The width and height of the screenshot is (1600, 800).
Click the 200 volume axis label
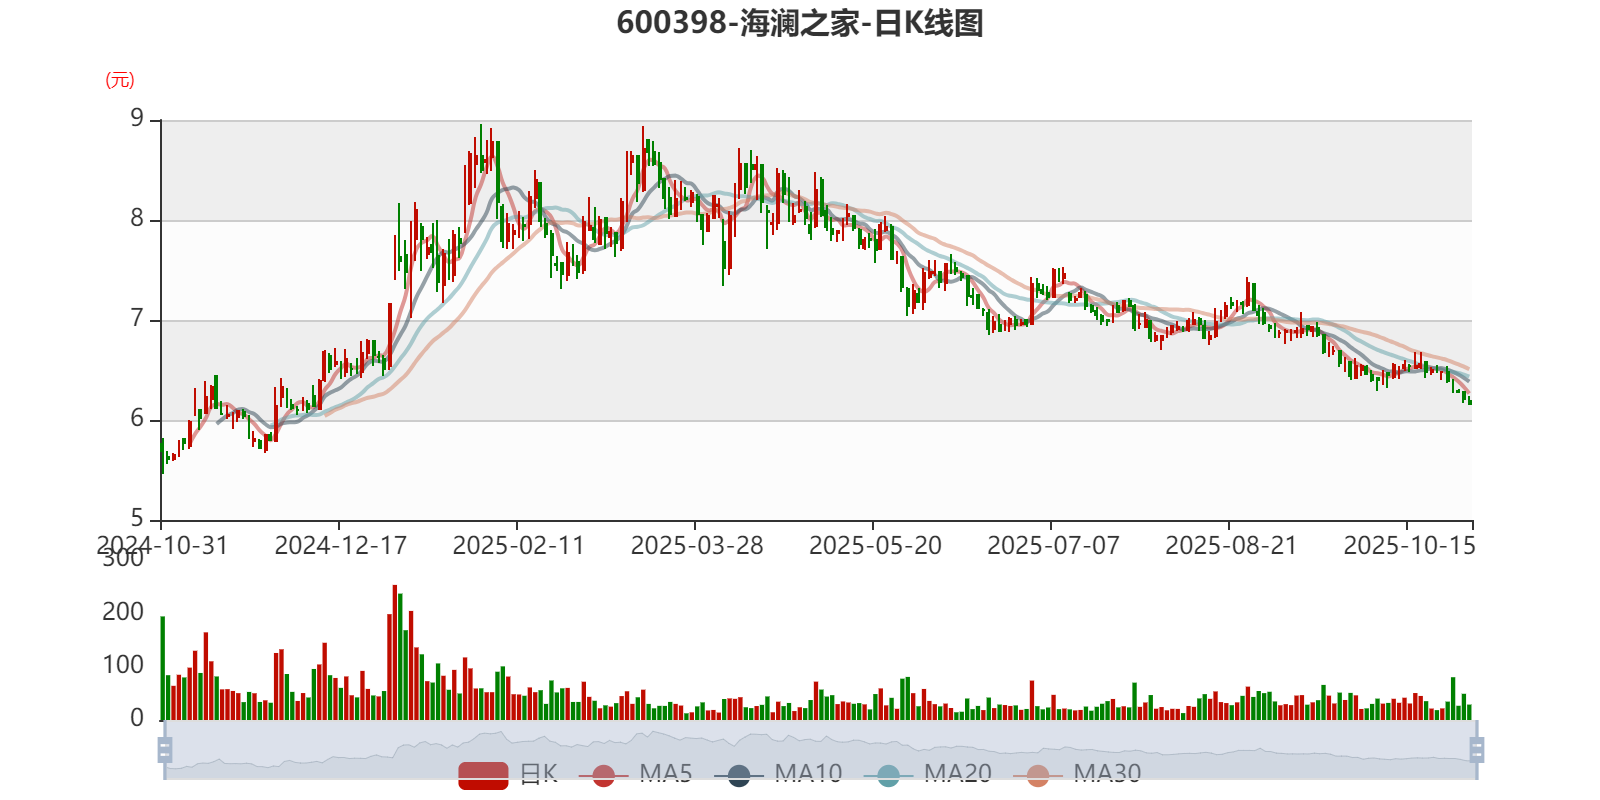(123, 612)
